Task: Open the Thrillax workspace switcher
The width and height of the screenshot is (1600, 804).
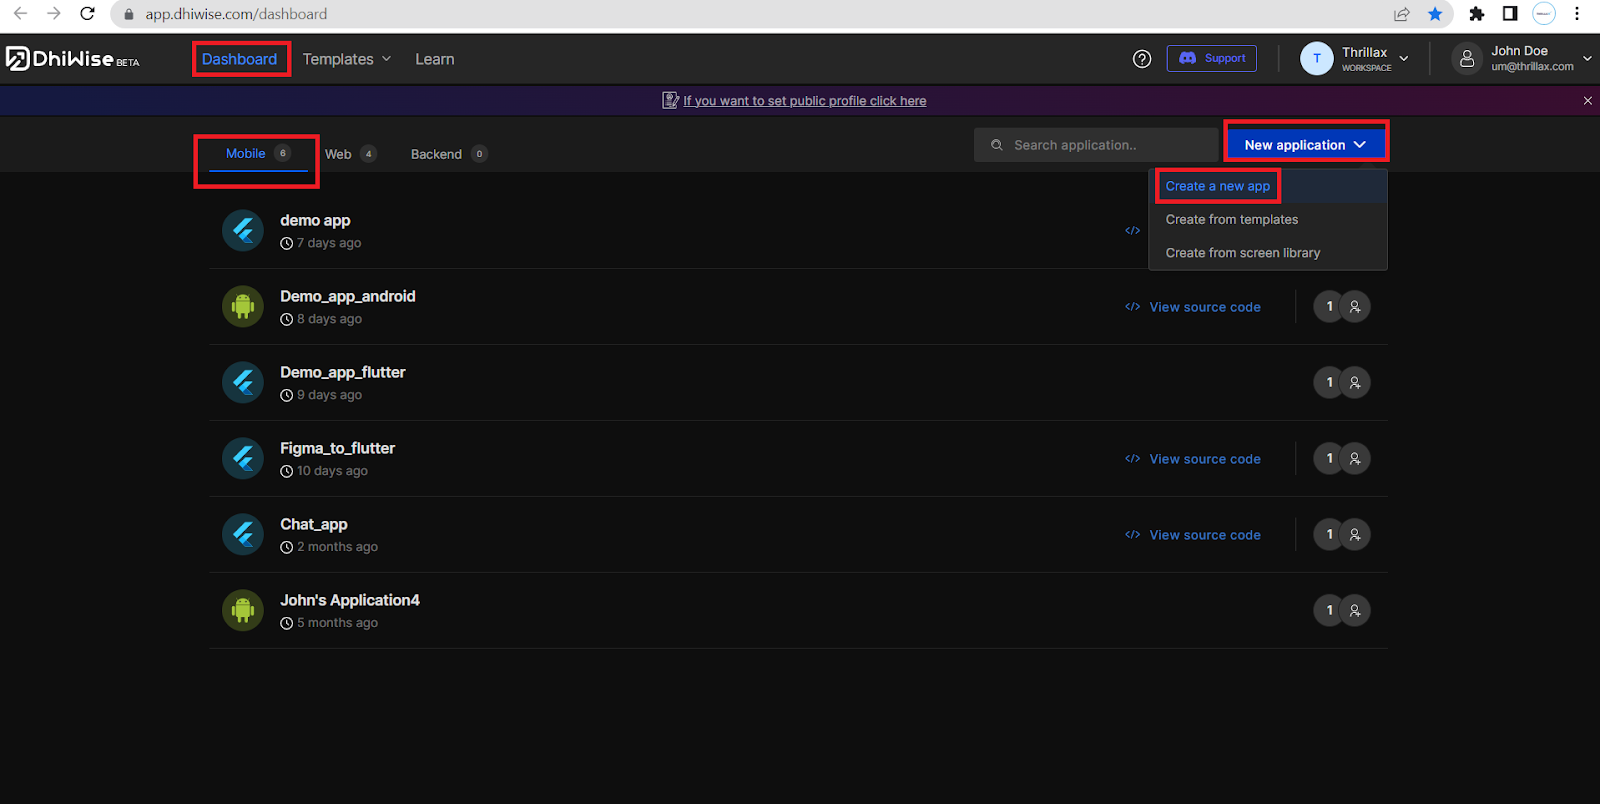Action: (1355, 59)
